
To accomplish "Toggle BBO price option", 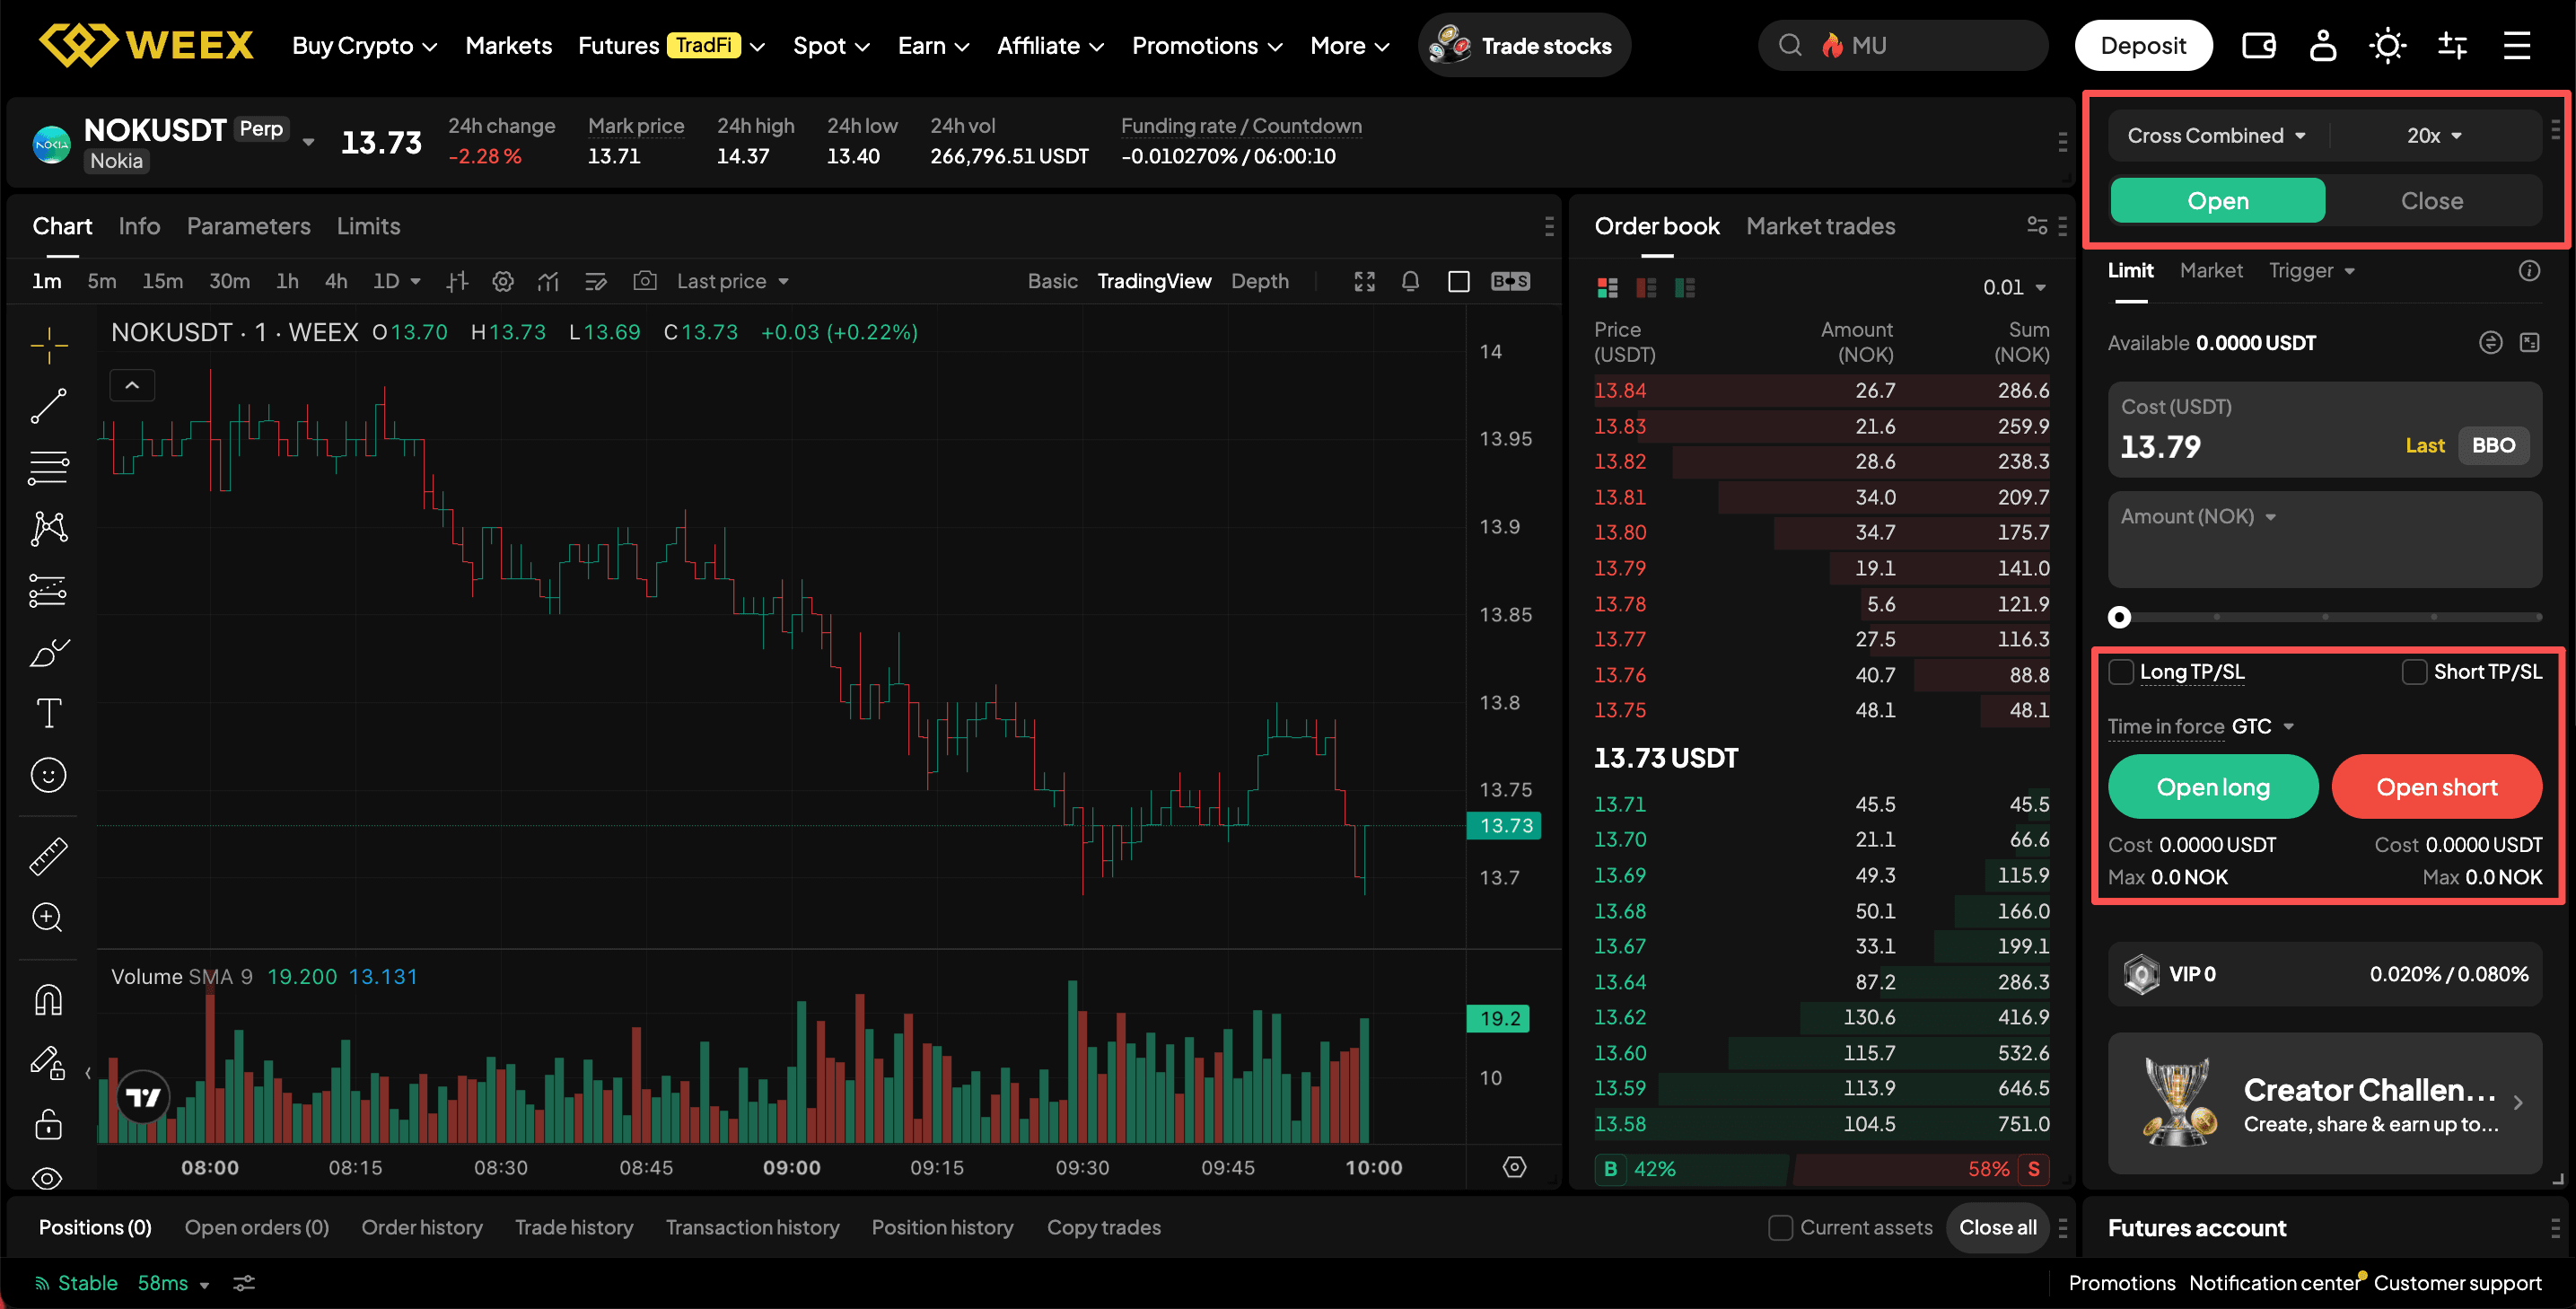I will point(2493,446).
